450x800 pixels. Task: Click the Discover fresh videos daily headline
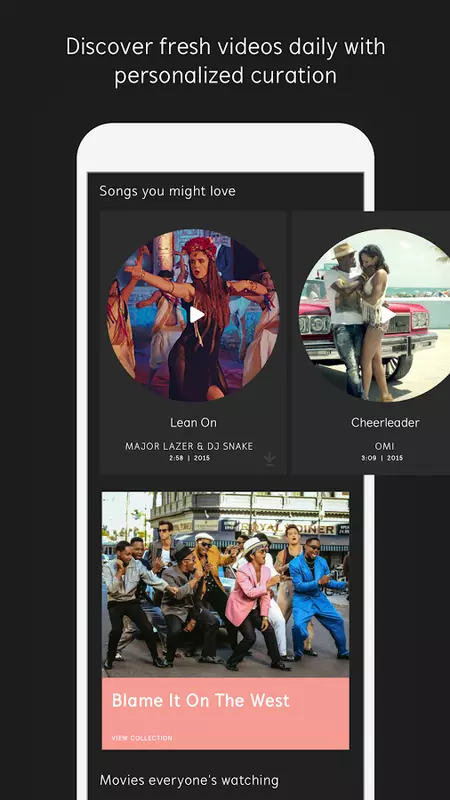[x=226, y=47]
